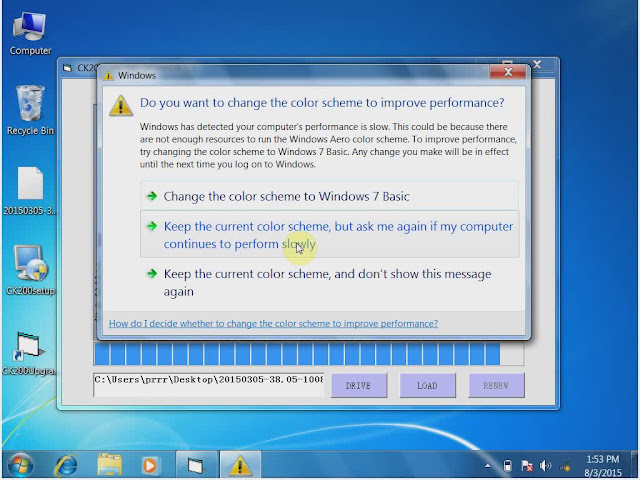Click the yellow warning icon in dialog
This screenshot has width=640, height=480.
coord(121,106)
